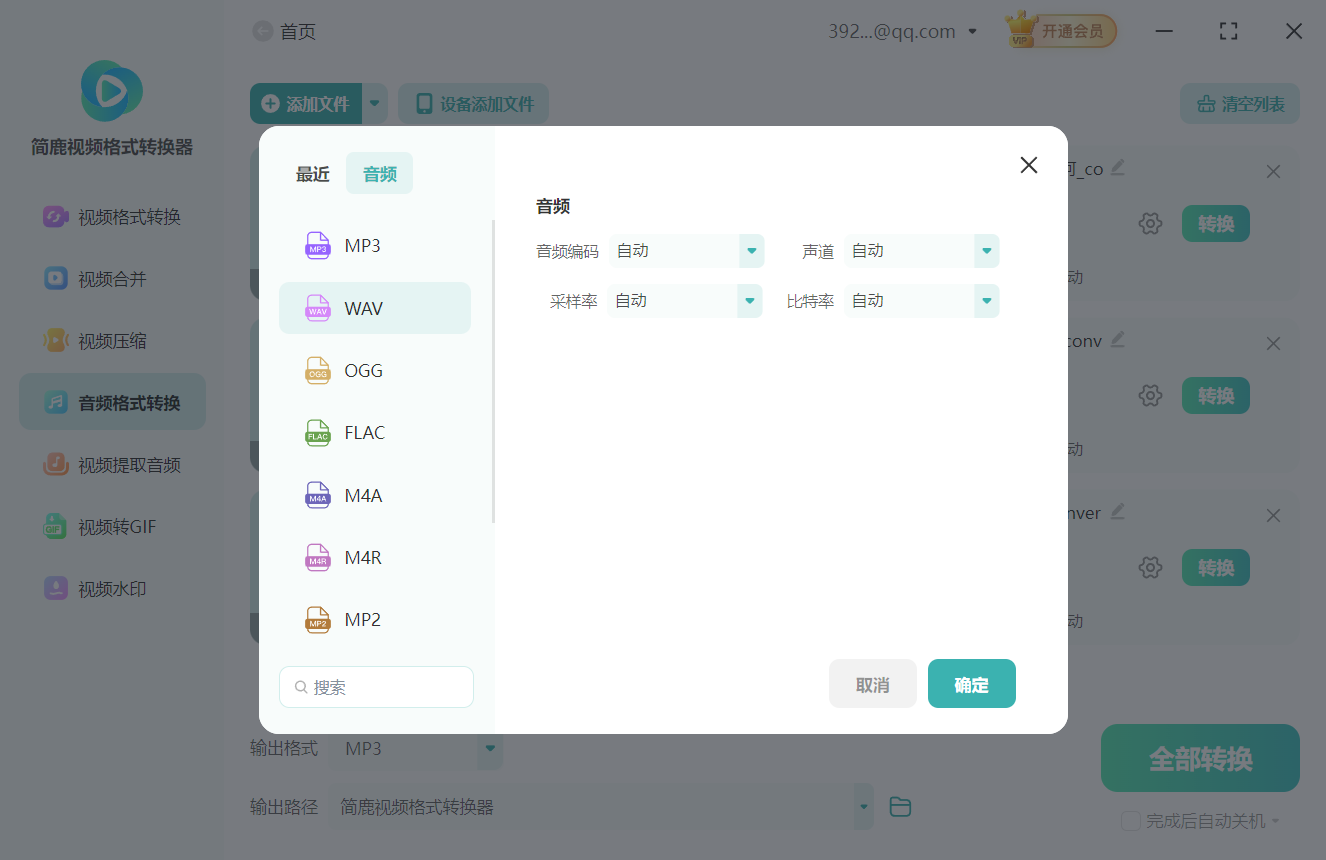Open the output folder browser icon
Screen dimensions: 1326x860
point(899,806)
